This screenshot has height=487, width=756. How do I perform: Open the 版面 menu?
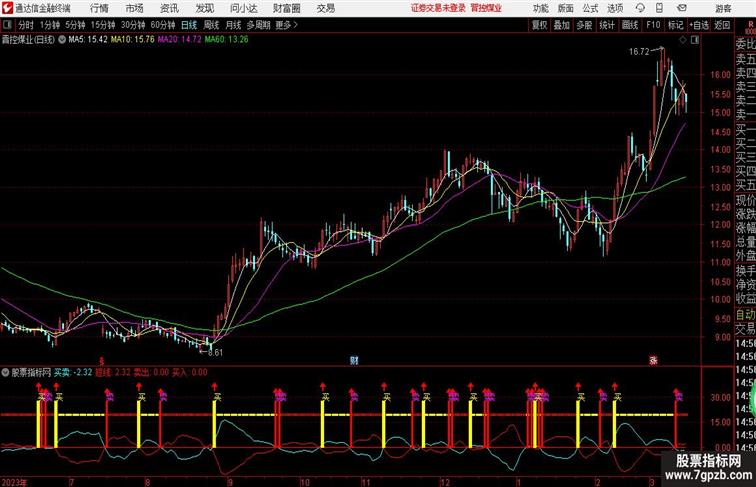pyautogui.click(x=566, y=8)
